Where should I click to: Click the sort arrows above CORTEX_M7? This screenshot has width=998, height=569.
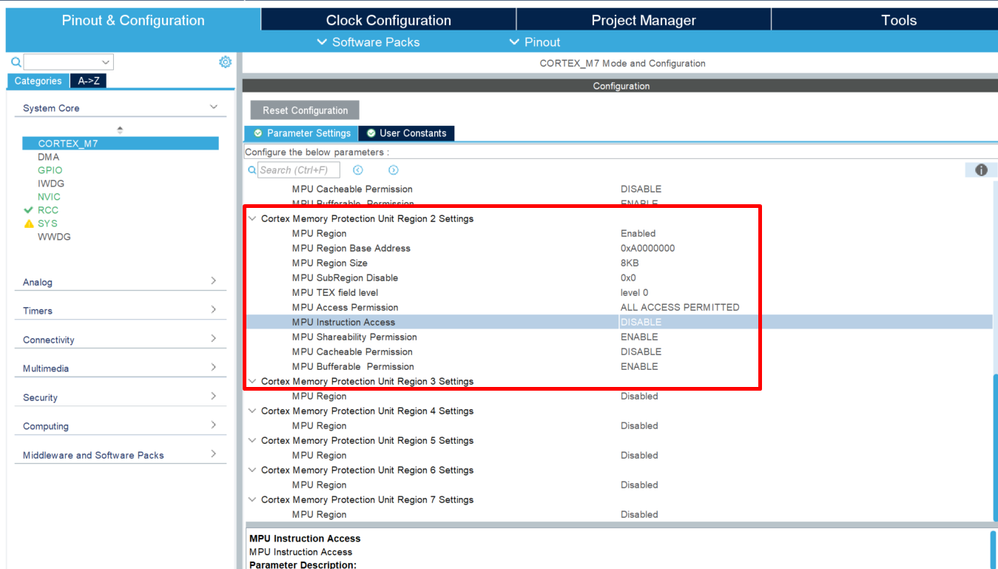point(120,130)
